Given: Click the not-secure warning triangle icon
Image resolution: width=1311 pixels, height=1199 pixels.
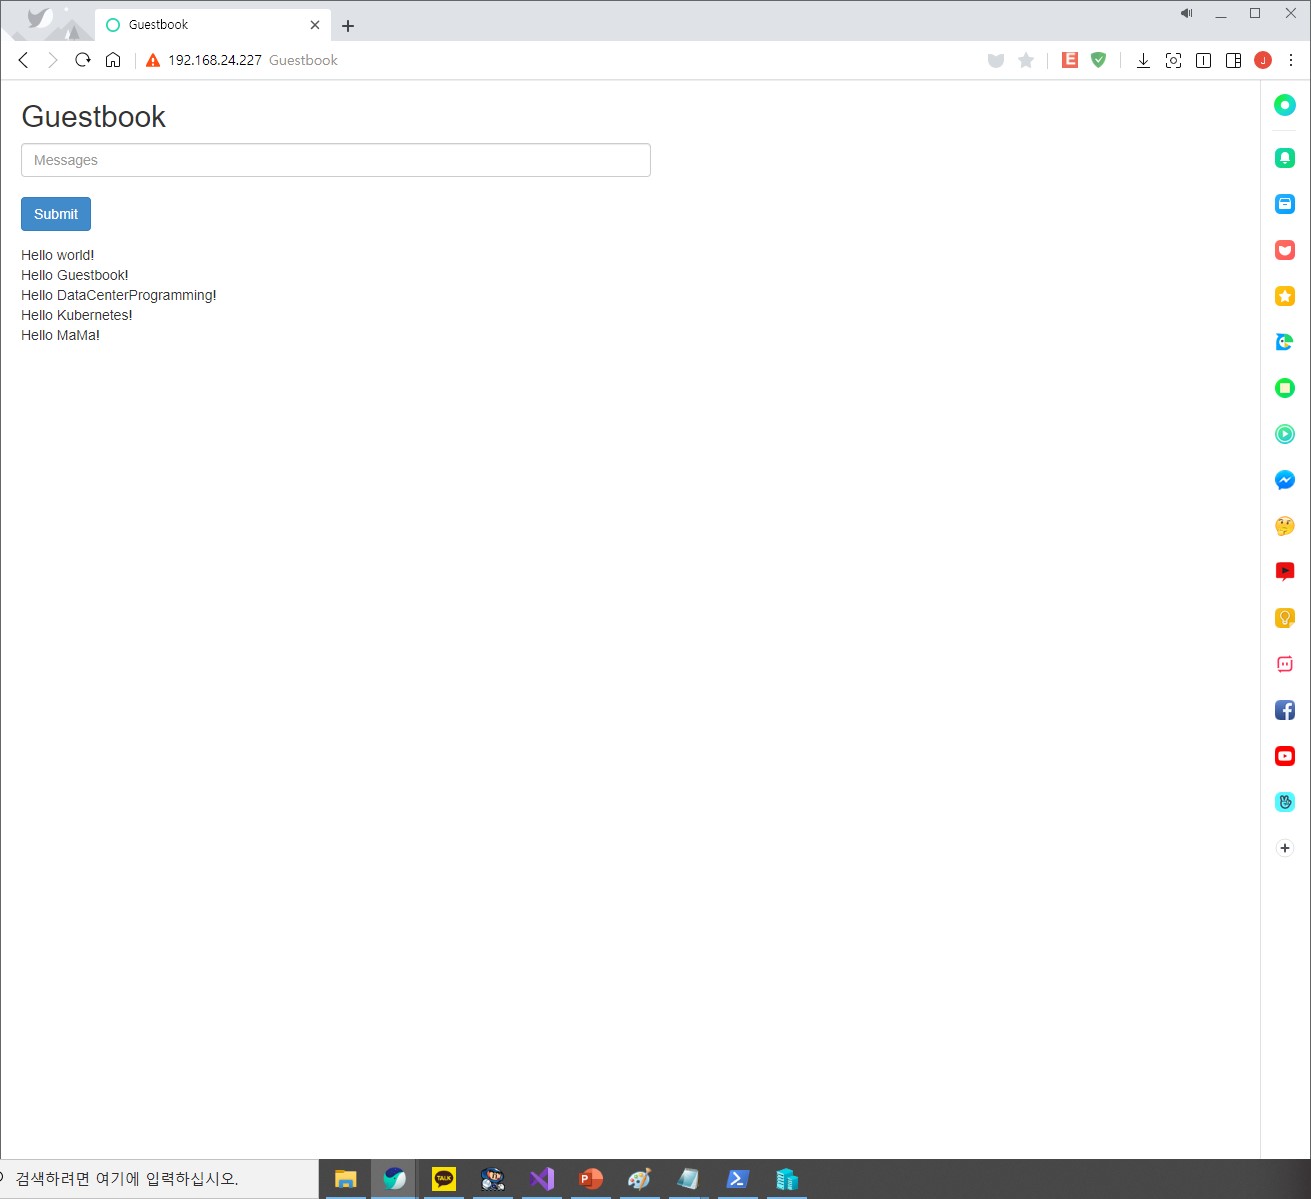Looking at the screenshot, I should pyautogui.click(x=153, y=61).
